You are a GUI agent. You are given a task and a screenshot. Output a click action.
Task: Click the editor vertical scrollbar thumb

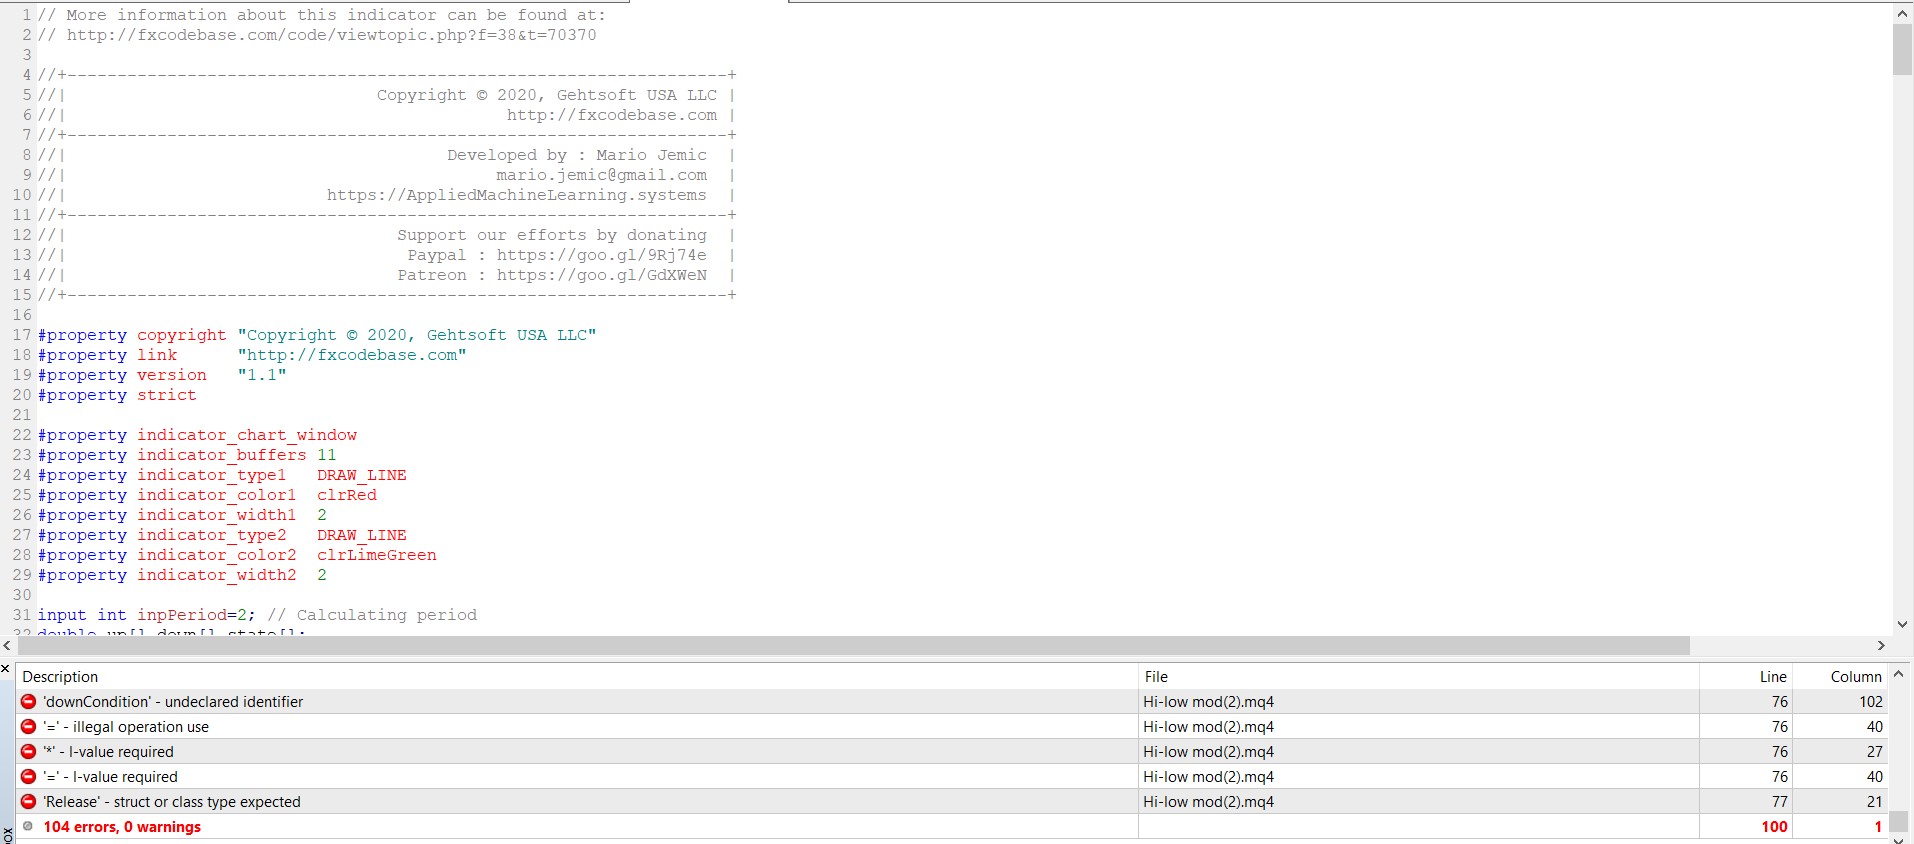[1902, 50]
